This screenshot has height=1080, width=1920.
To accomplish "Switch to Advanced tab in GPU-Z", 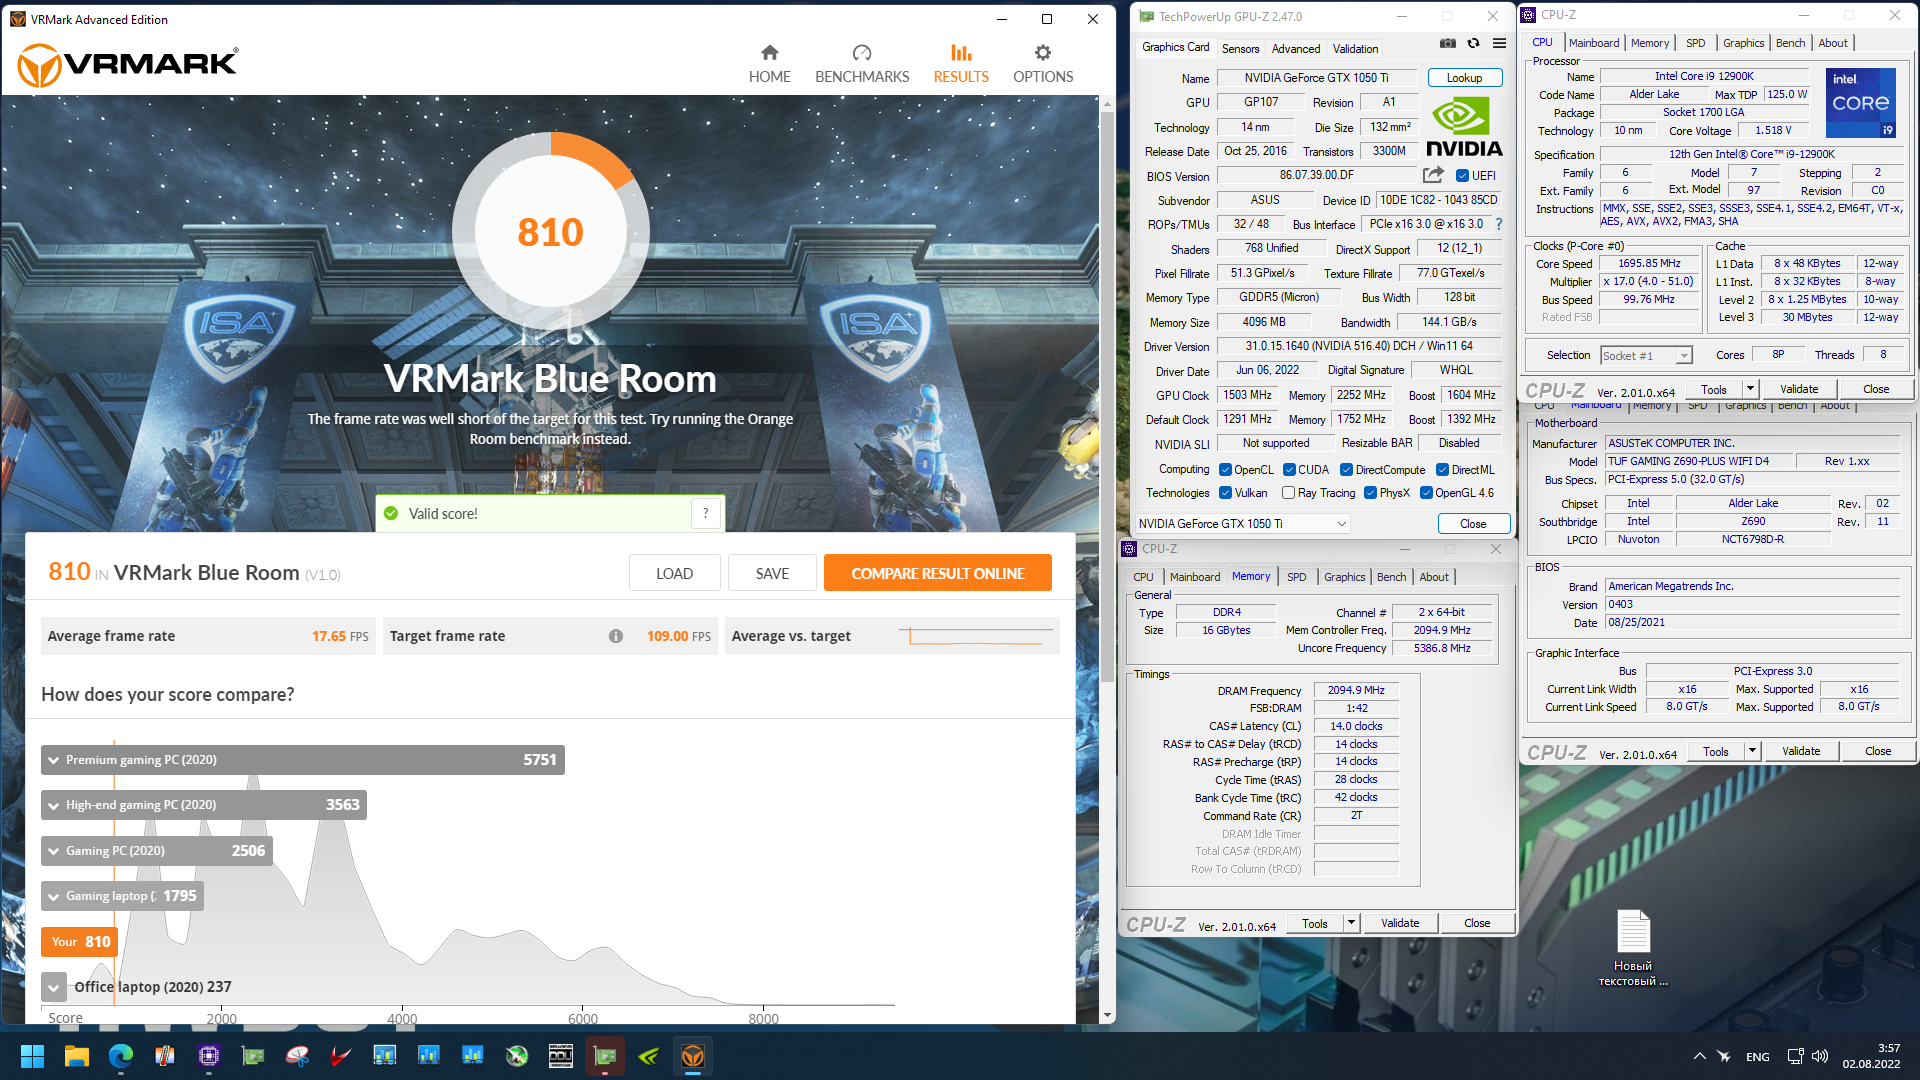I will tap(1296, 48).
